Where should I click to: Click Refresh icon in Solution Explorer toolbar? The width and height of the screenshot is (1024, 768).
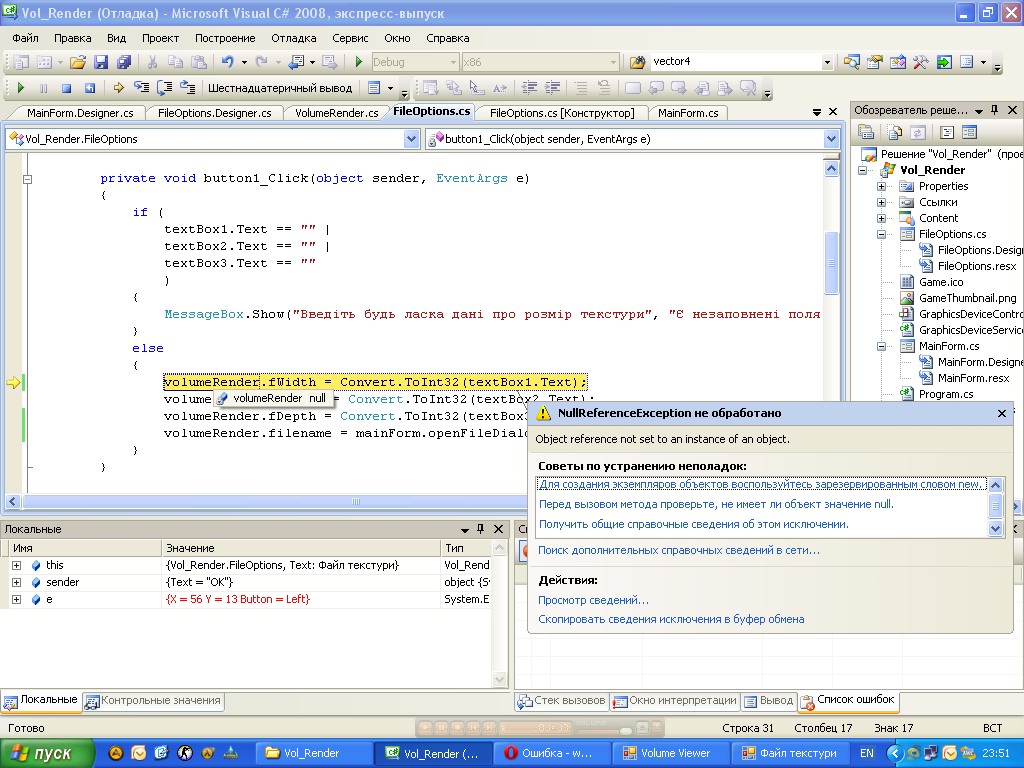[x=916, y=132]
